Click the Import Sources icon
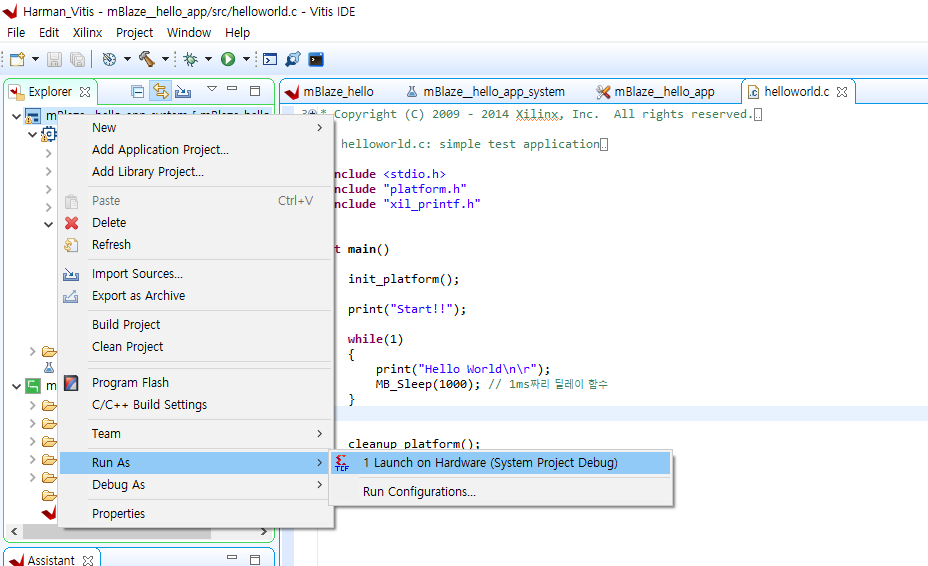Screen dimensions: 928x566 [x=71, y=274]
